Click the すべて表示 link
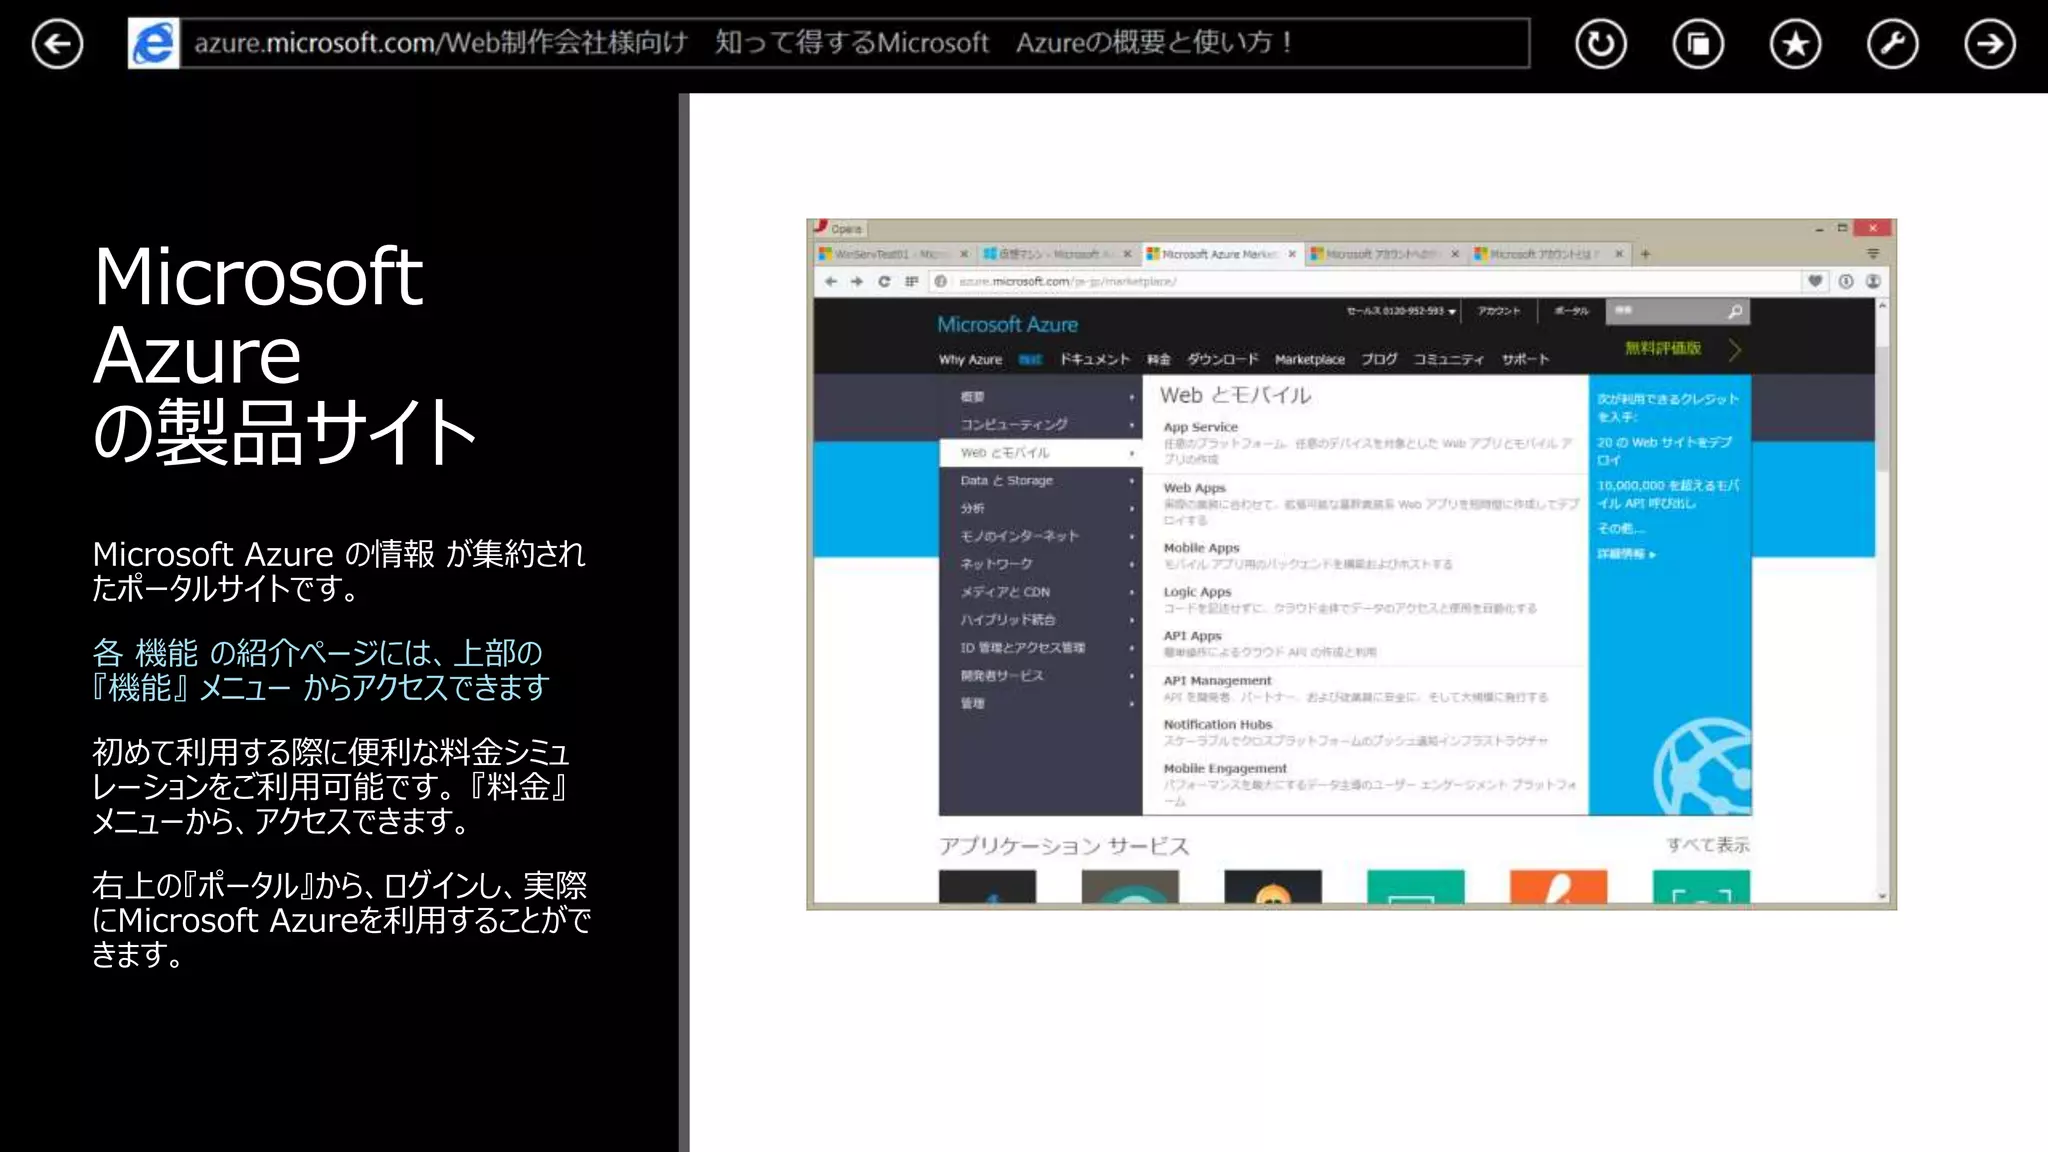2048x1152 pixels. click(x=1707, y=845)
